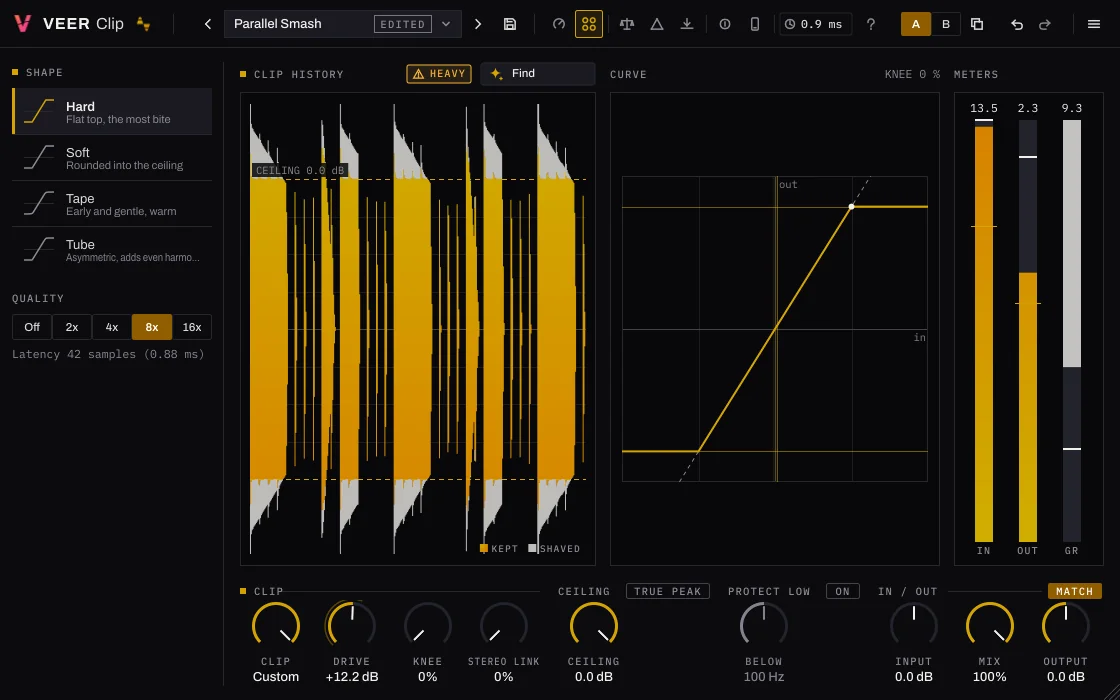Set oversampling quality to 2x
Image resolution: width=1120 pixels, height=700 pixels.
click(72, 327)
